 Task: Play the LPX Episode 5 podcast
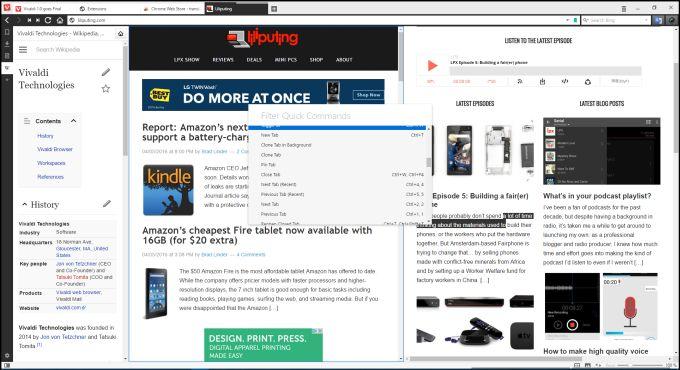(x=432, y=65)
